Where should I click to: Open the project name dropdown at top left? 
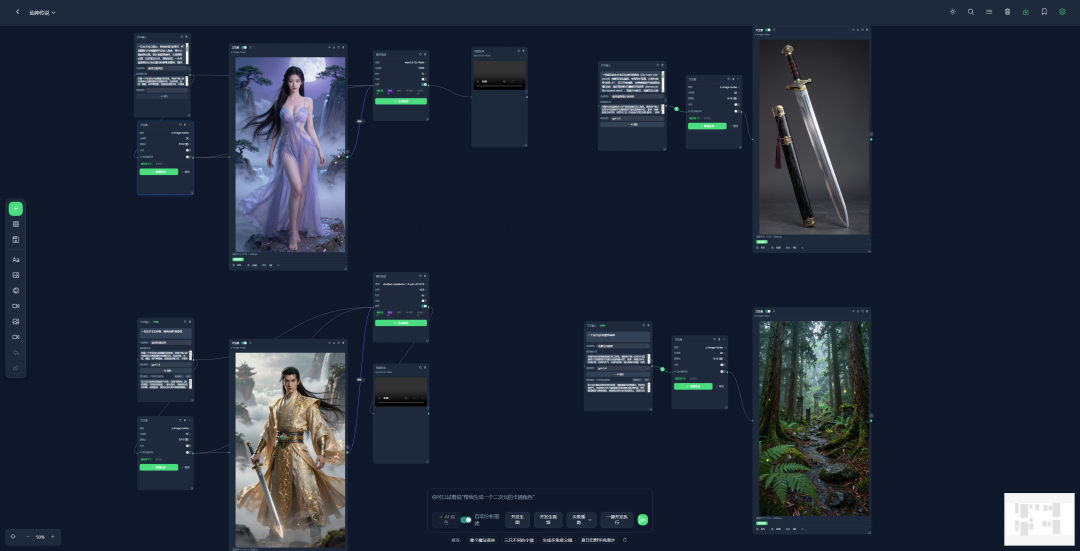[43, 12]
